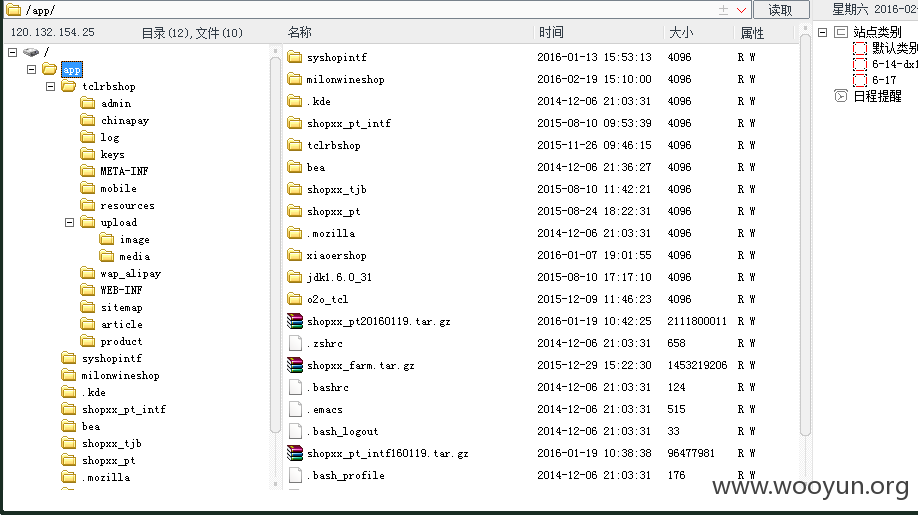Click timestamp 2016-02-19 15:10:00
The height and width of the screenshot is (515, 918).
(x=594, y=79)
